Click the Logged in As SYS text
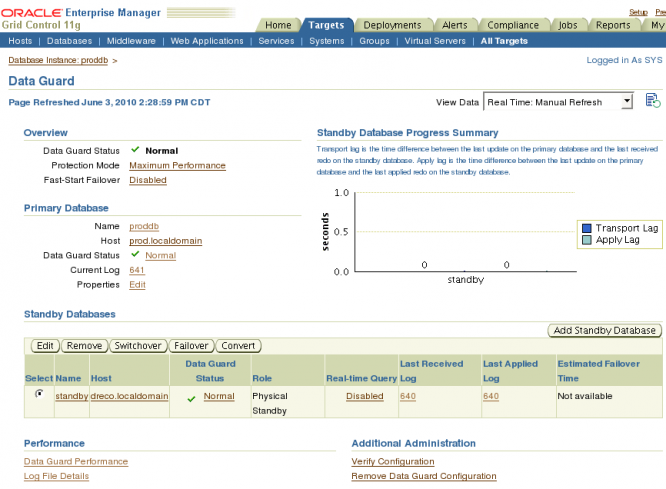 point(624,60)
